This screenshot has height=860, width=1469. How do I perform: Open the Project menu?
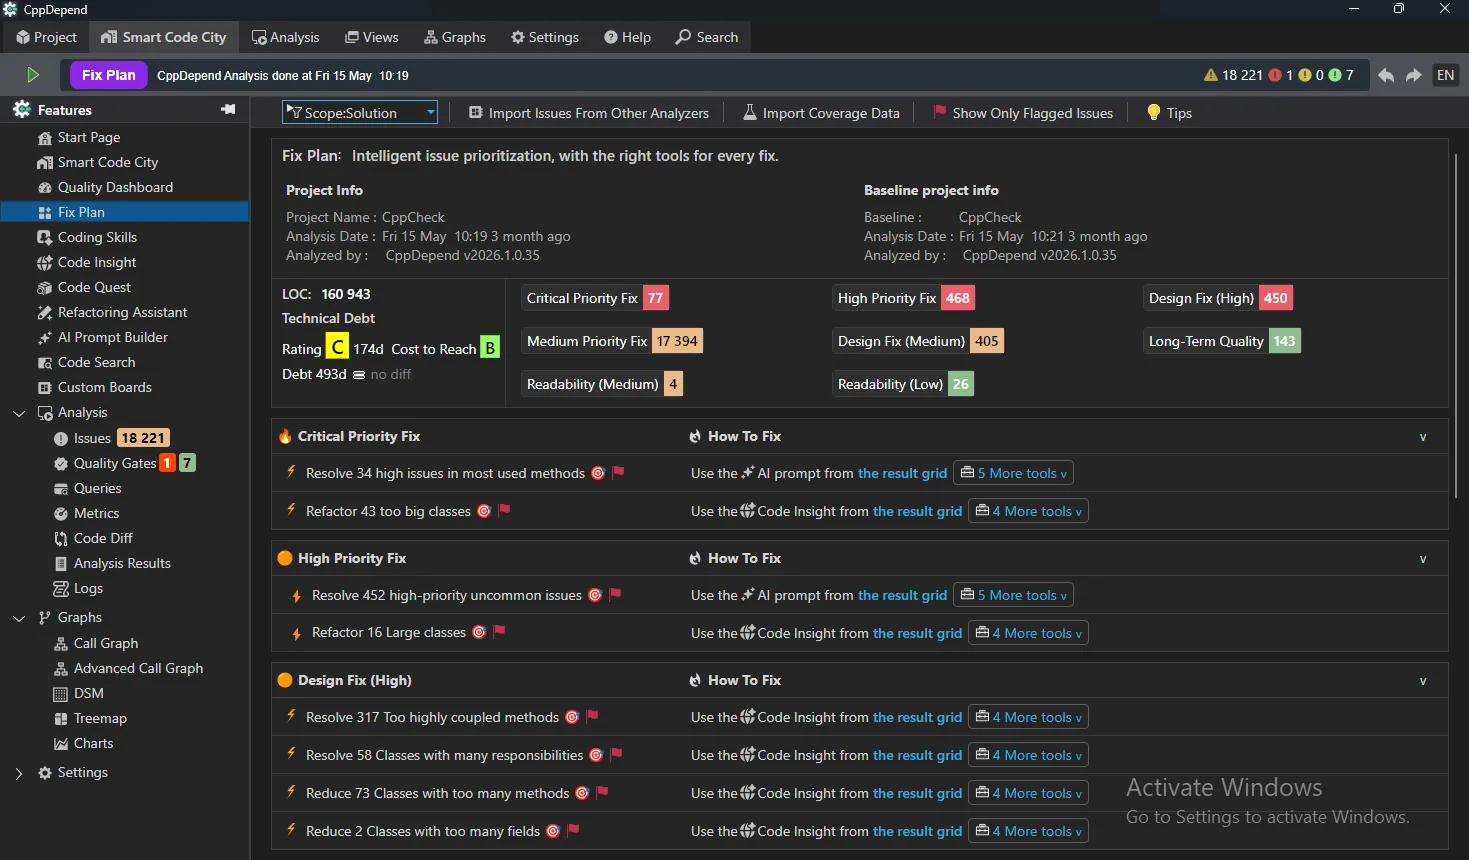[46, 37]
